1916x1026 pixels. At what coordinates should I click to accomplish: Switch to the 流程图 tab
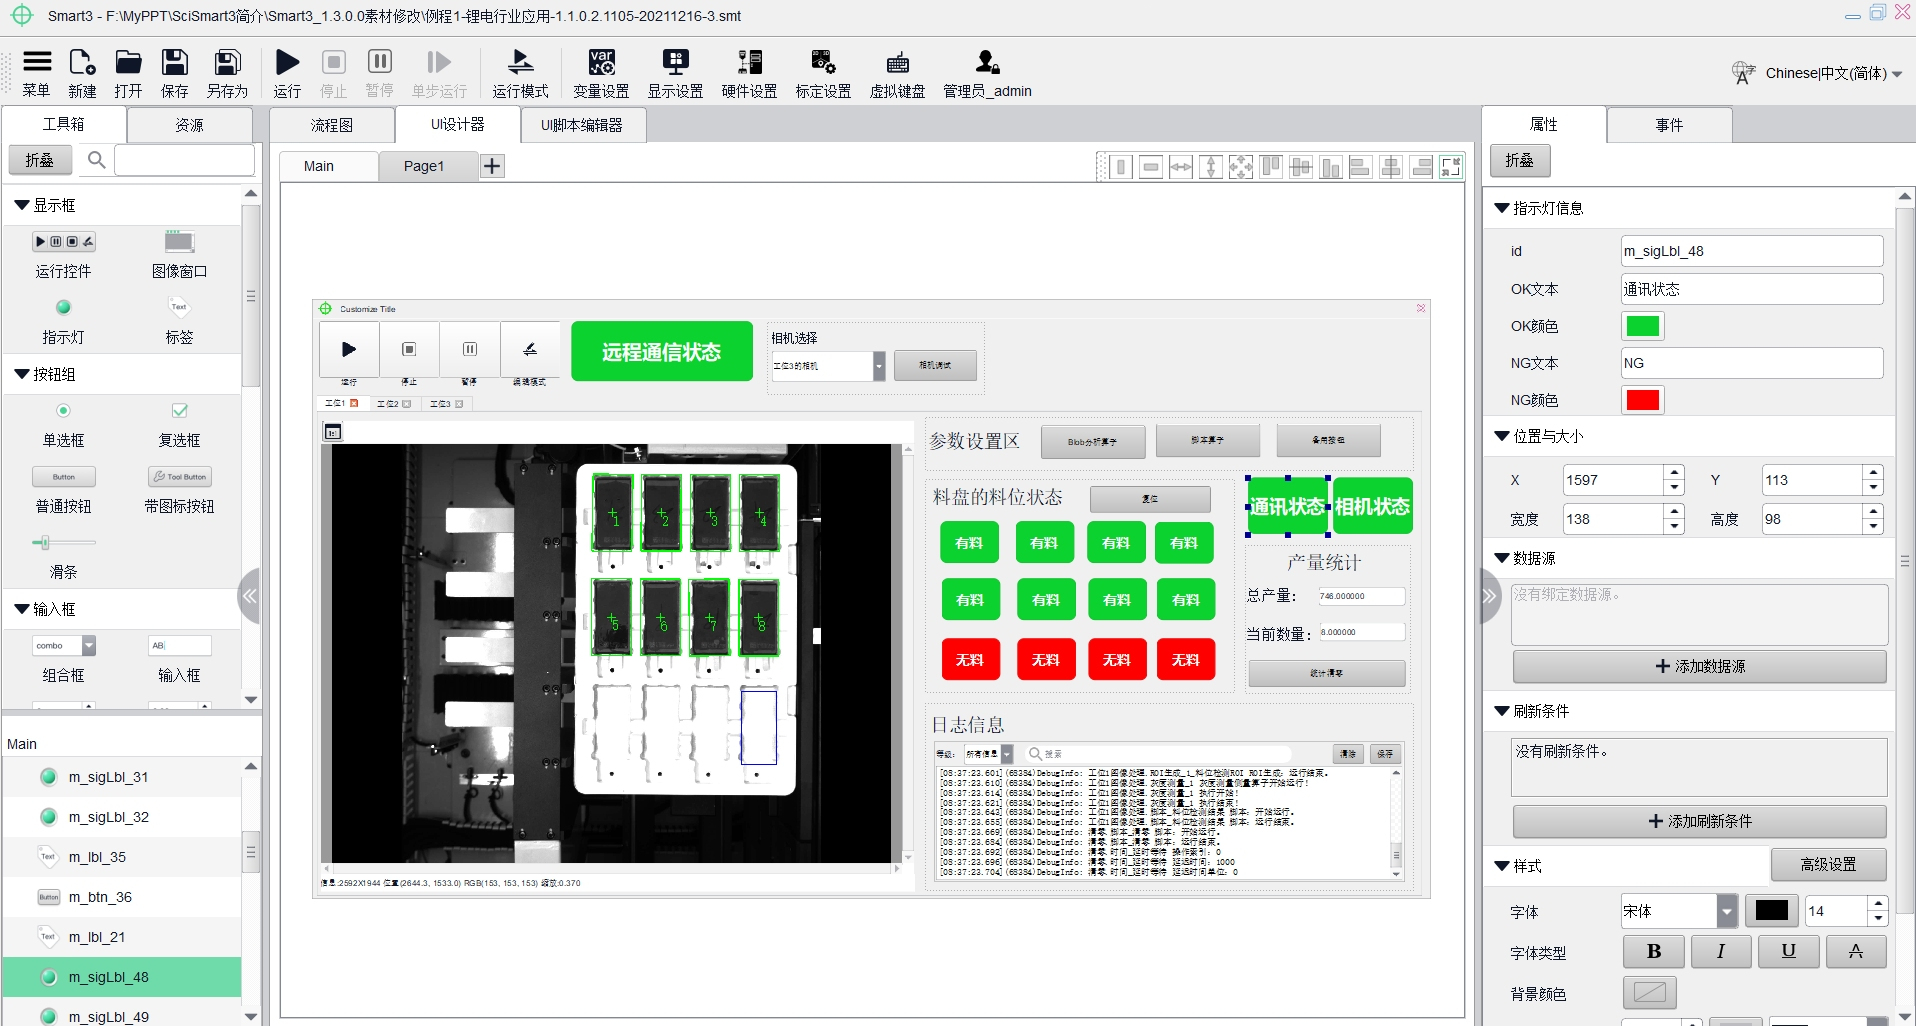pos(332,125)
